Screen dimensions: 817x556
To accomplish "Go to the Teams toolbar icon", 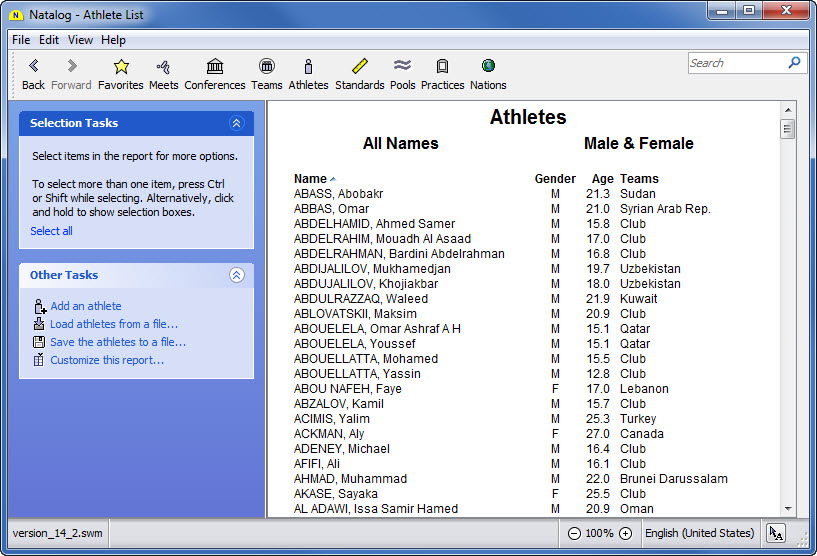I will (x=266, y=67).
